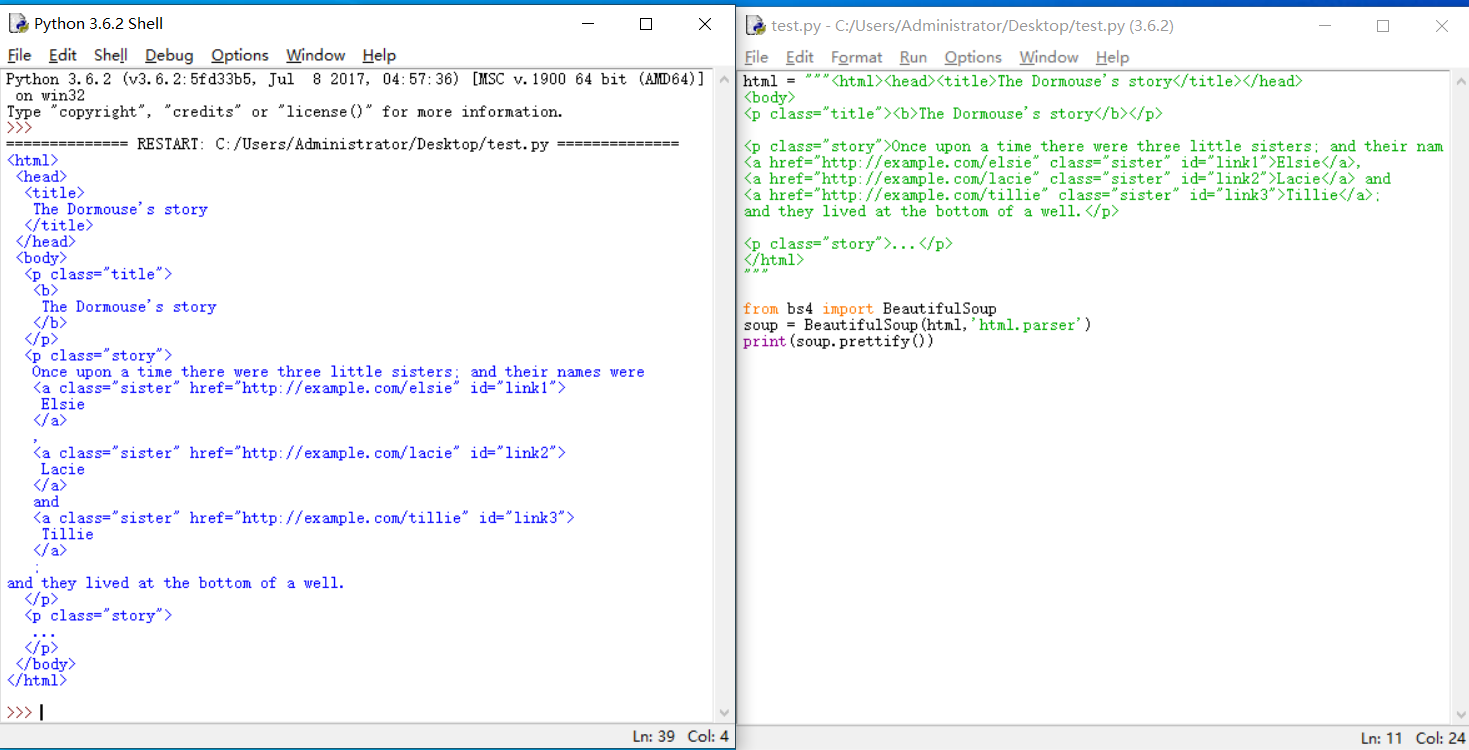This screenshot has height=750, width=1469.
Task: Click 'Ln: 39' in shell status bar
Action: click(x=654, y=736)
